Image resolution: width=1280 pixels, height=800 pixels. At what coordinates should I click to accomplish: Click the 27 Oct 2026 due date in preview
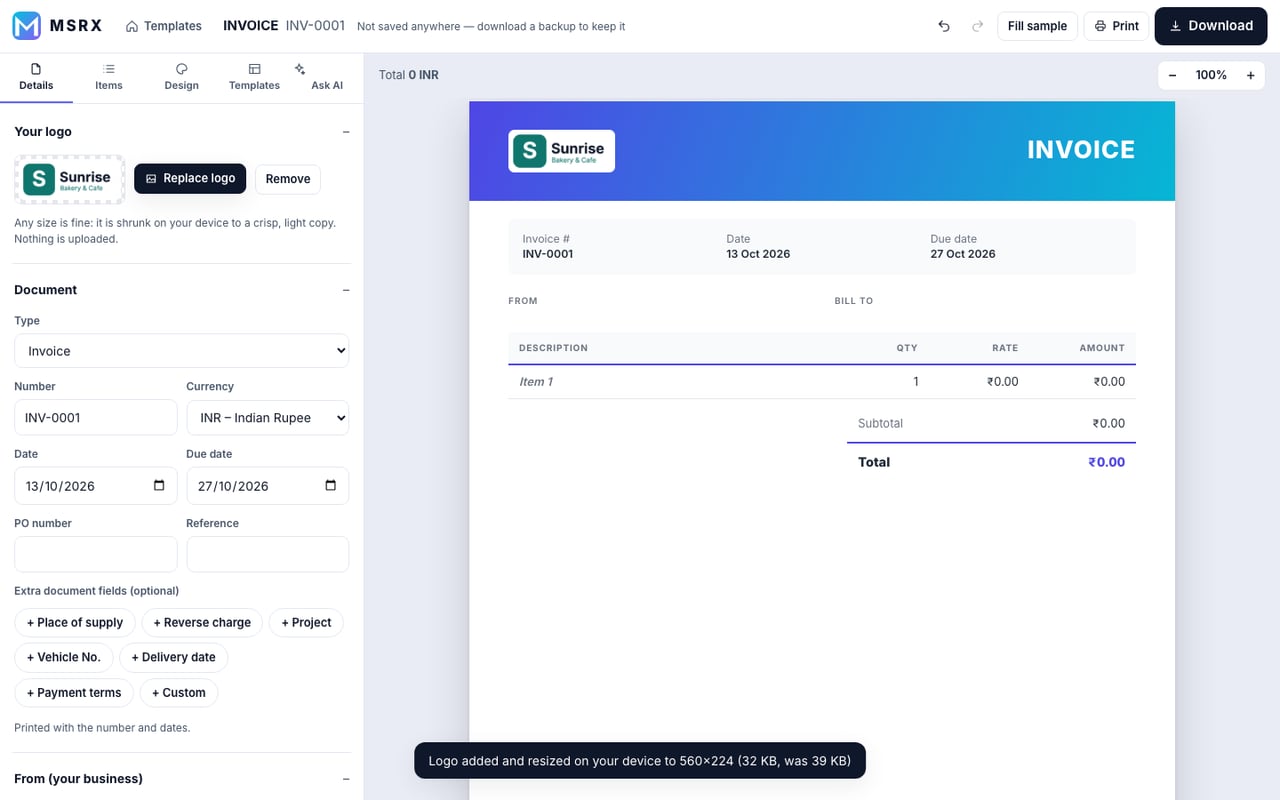tap(963, 254)
